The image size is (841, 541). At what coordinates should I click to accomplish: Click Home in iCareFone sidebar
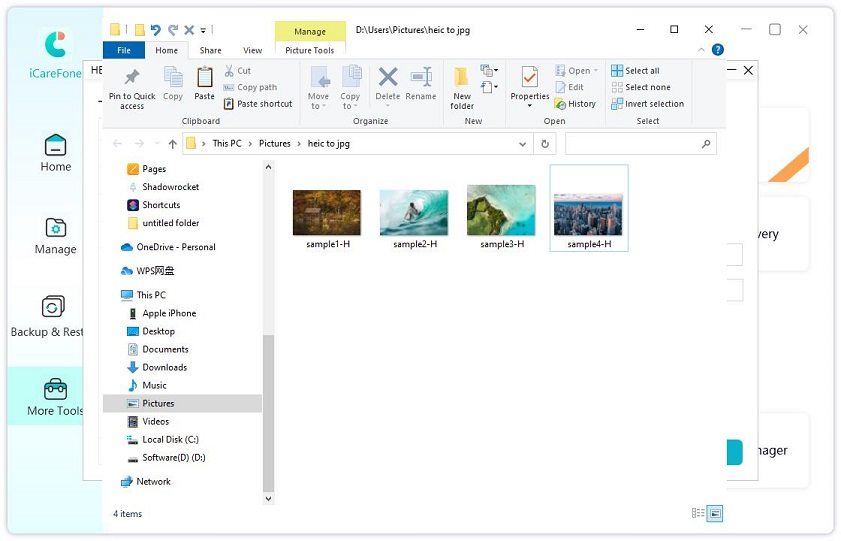pyautogui.click(x=56, y=153)
